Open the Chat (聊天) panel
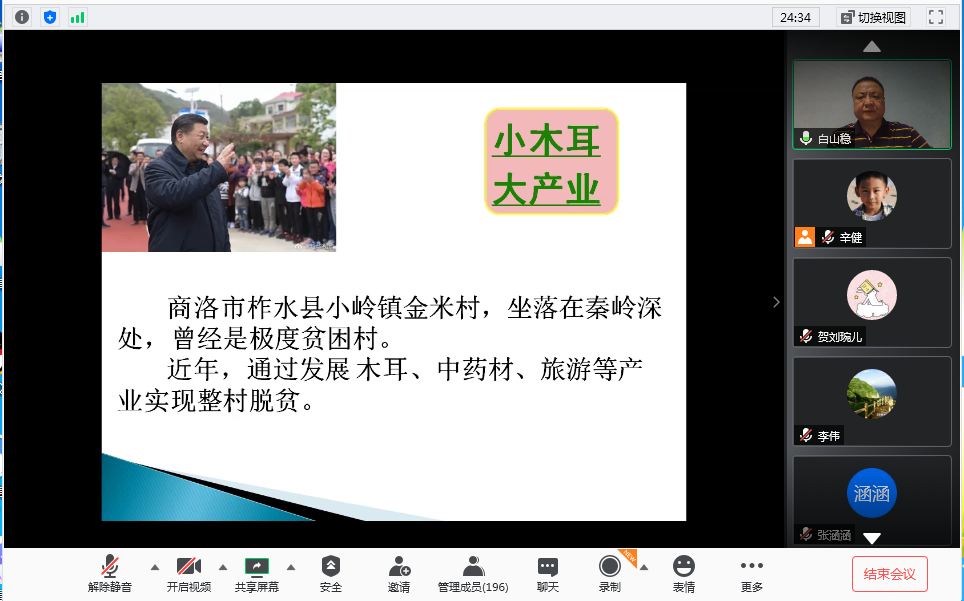 [x=548, y=574]
